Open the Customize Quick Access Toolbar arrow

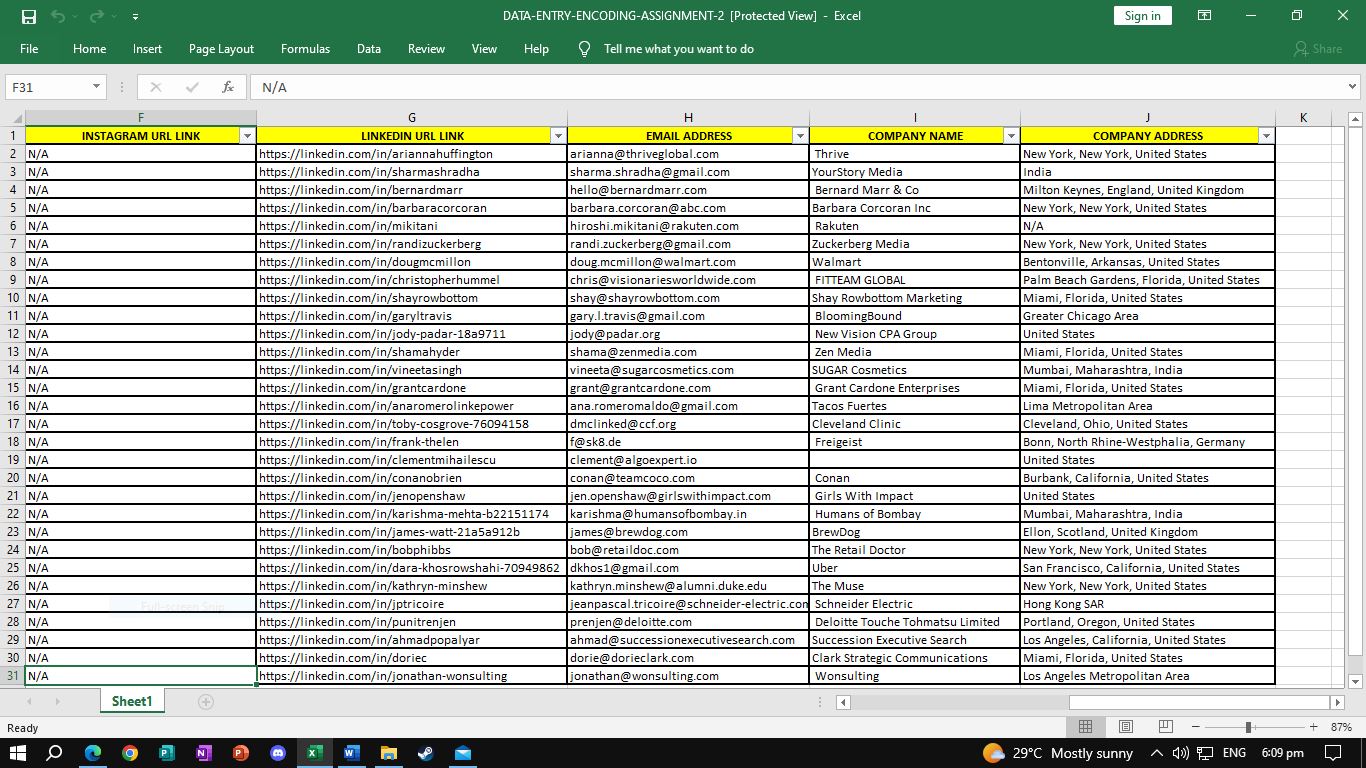point(135,17)
